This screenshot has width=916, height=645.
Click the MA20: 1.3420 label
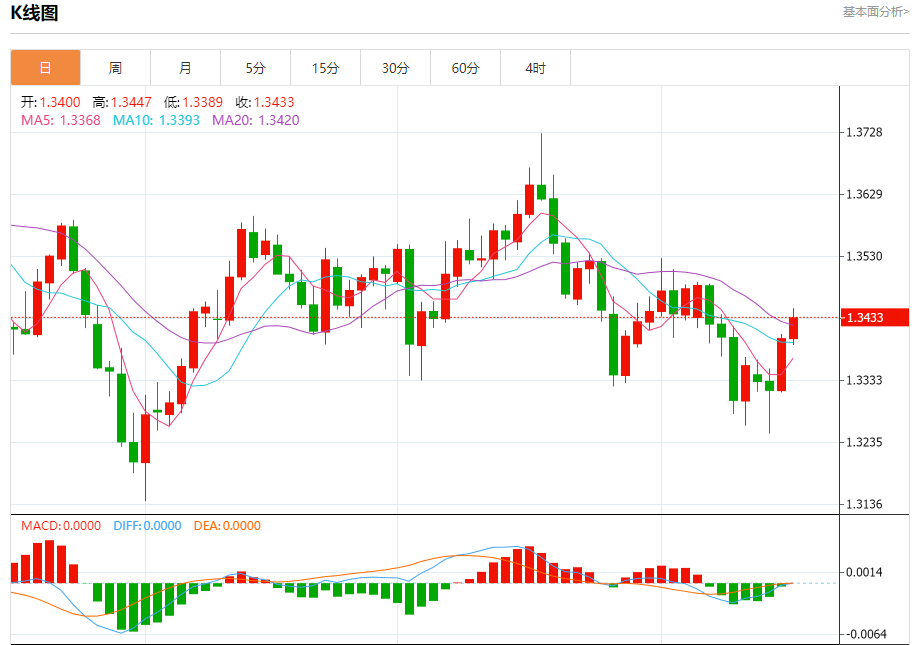point(256,120)
